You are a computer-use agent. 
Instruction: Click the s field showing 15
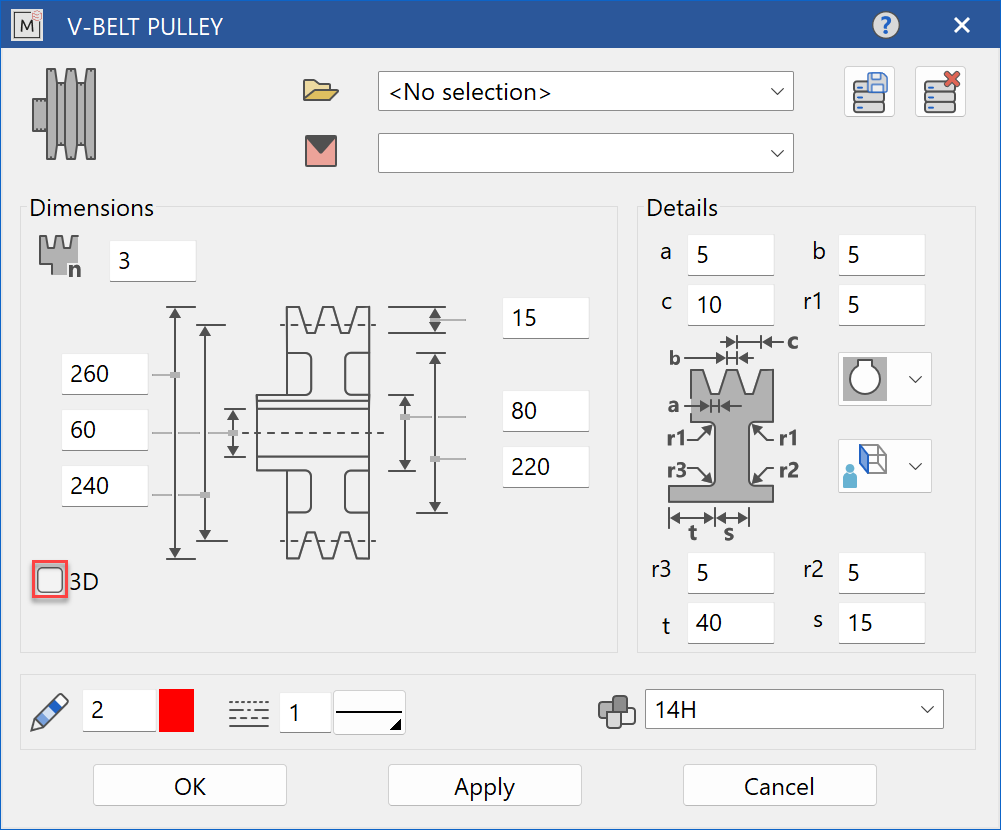[x=882, y=622]
